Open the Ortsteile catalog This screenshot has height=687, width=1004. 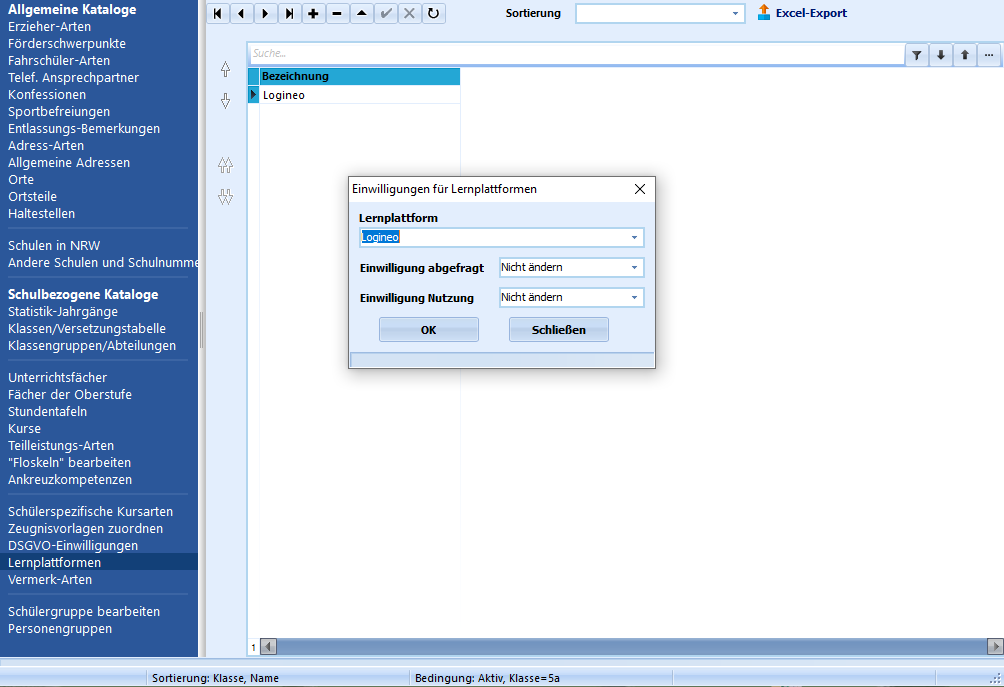pyautogui.click(x=32, y=197)
